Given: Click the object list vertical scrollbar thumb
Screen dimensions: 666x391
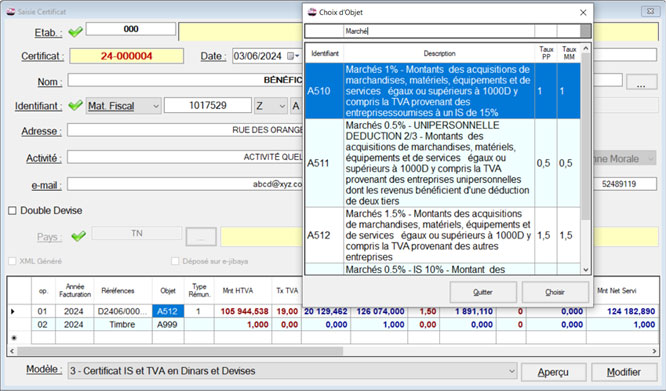Looking at the screenshot, I should tap(586, 136).
